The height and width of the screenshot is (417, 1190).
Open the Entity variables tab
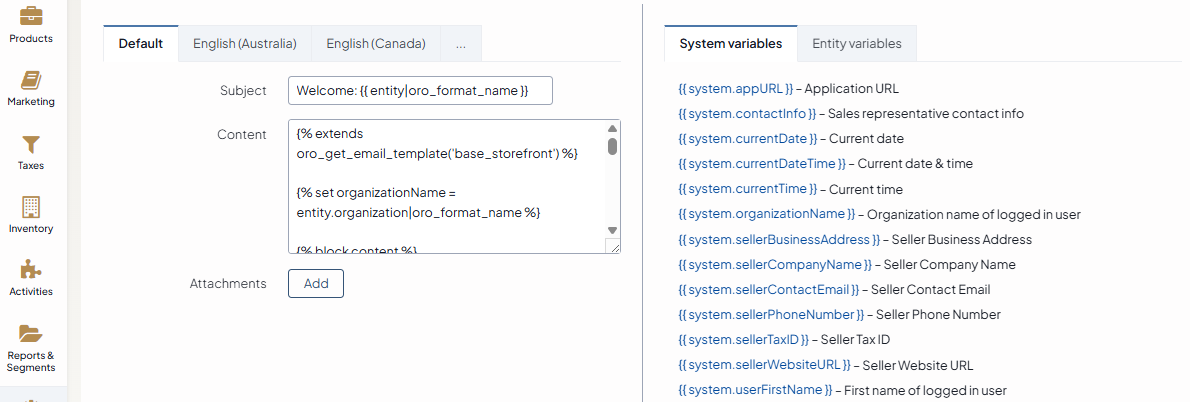tap(856, 44)
